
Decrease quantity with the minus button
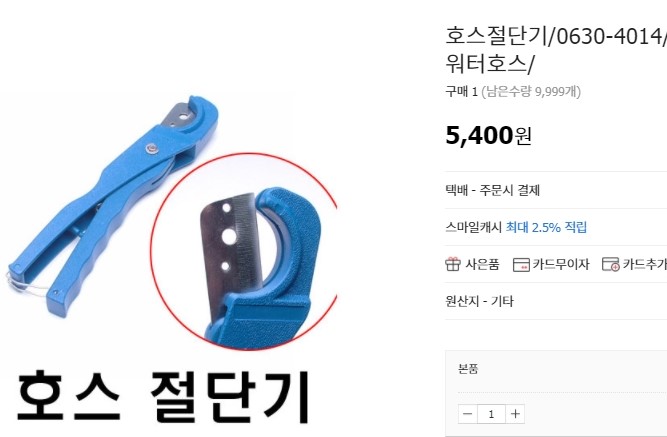467,414
